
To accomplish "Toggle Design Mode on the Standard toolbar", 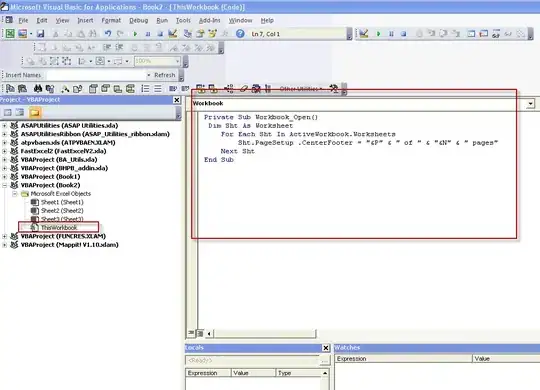I will (x=173, y=33).
